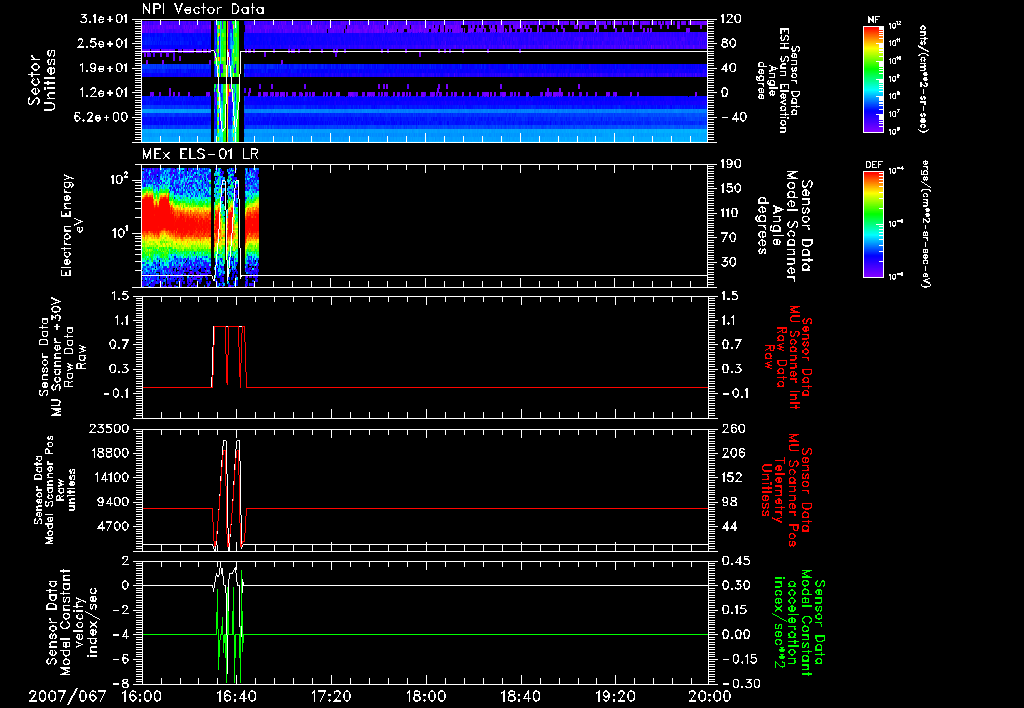1024x708 pixels.
Task: Click the 'Sector Unitless' axis label
Action: point(42,80)
